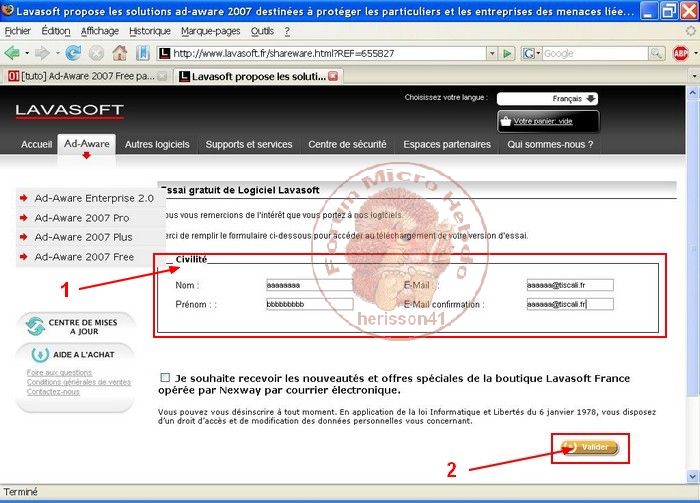Check the newsletter offers checkbox
This screenshot has height=503, width=700.
pyautogui.click(x=165, y=378)
